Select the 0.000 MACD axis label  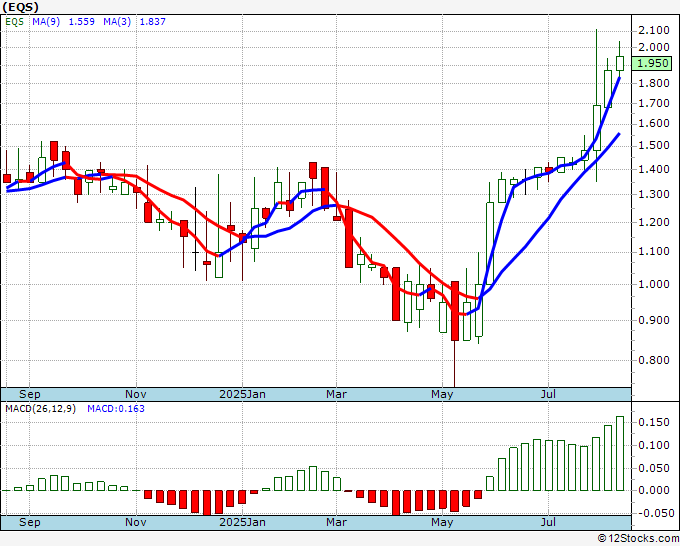pos(654,490)
